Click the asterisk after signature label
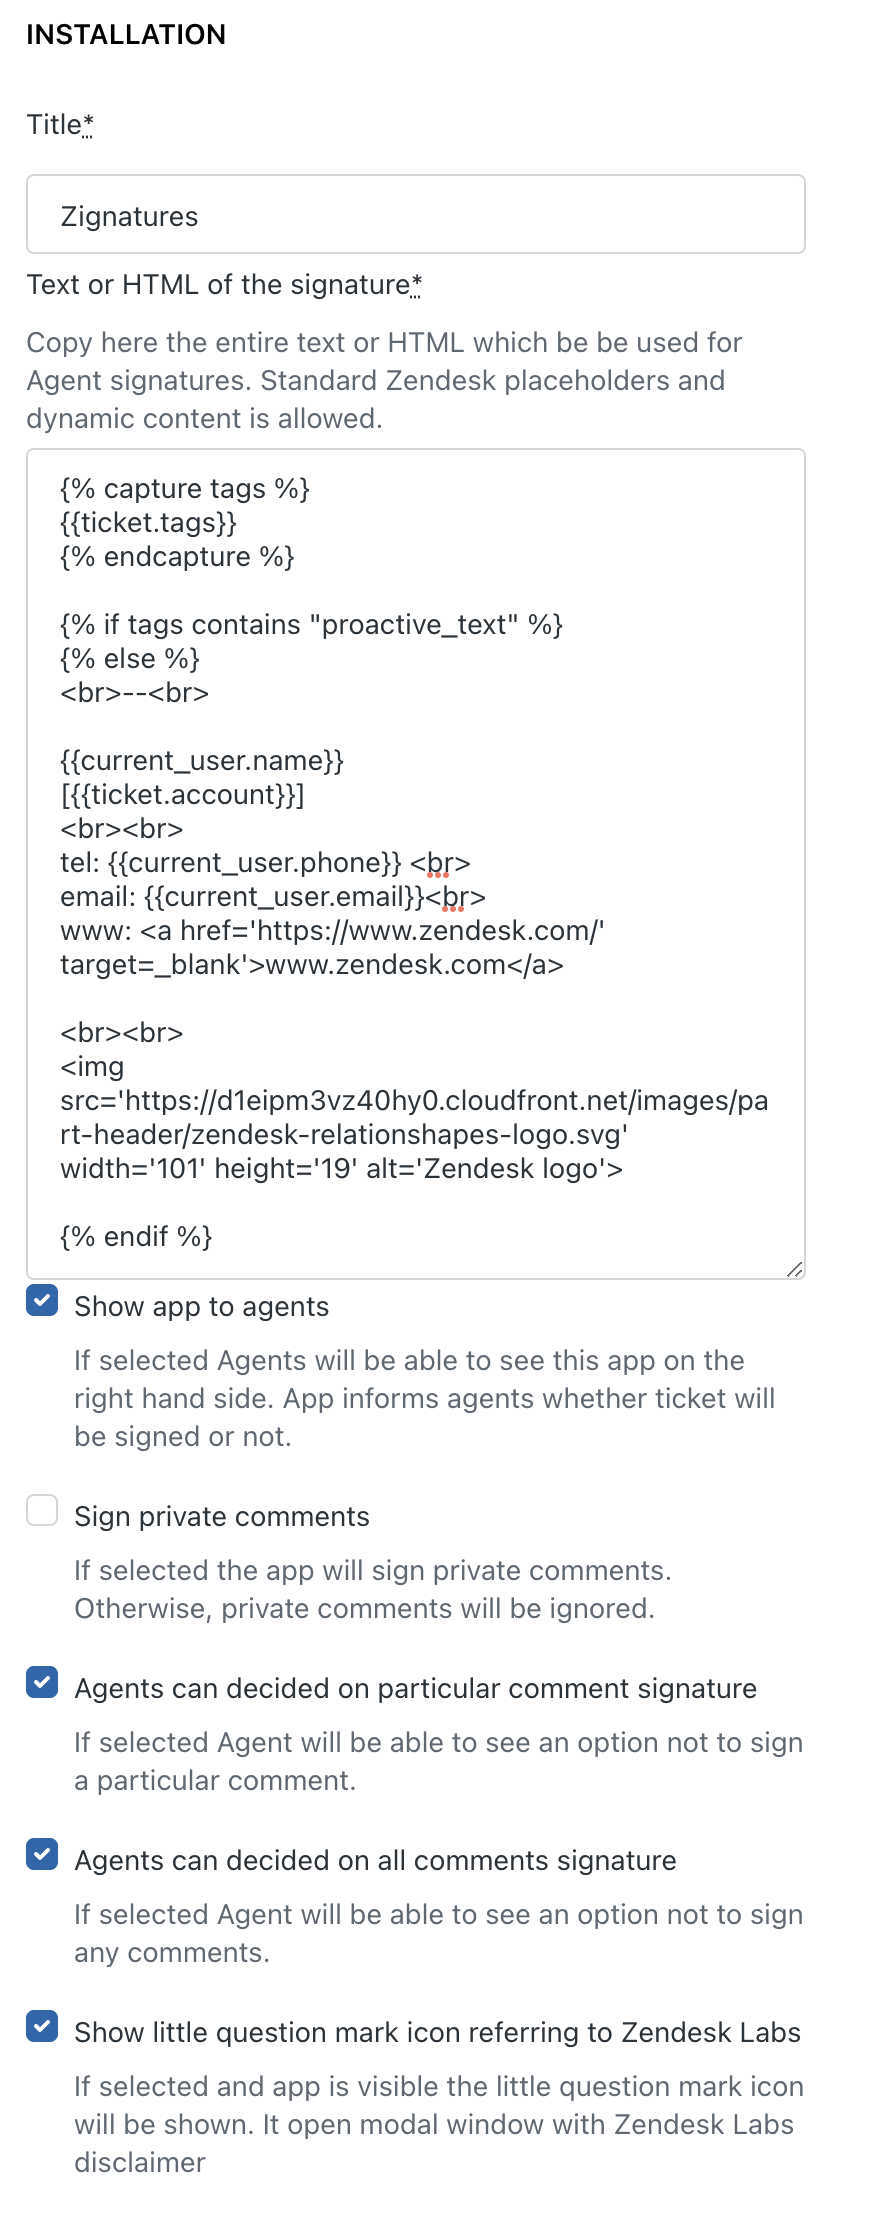874x2216 pixels. [x=416, y=285]
